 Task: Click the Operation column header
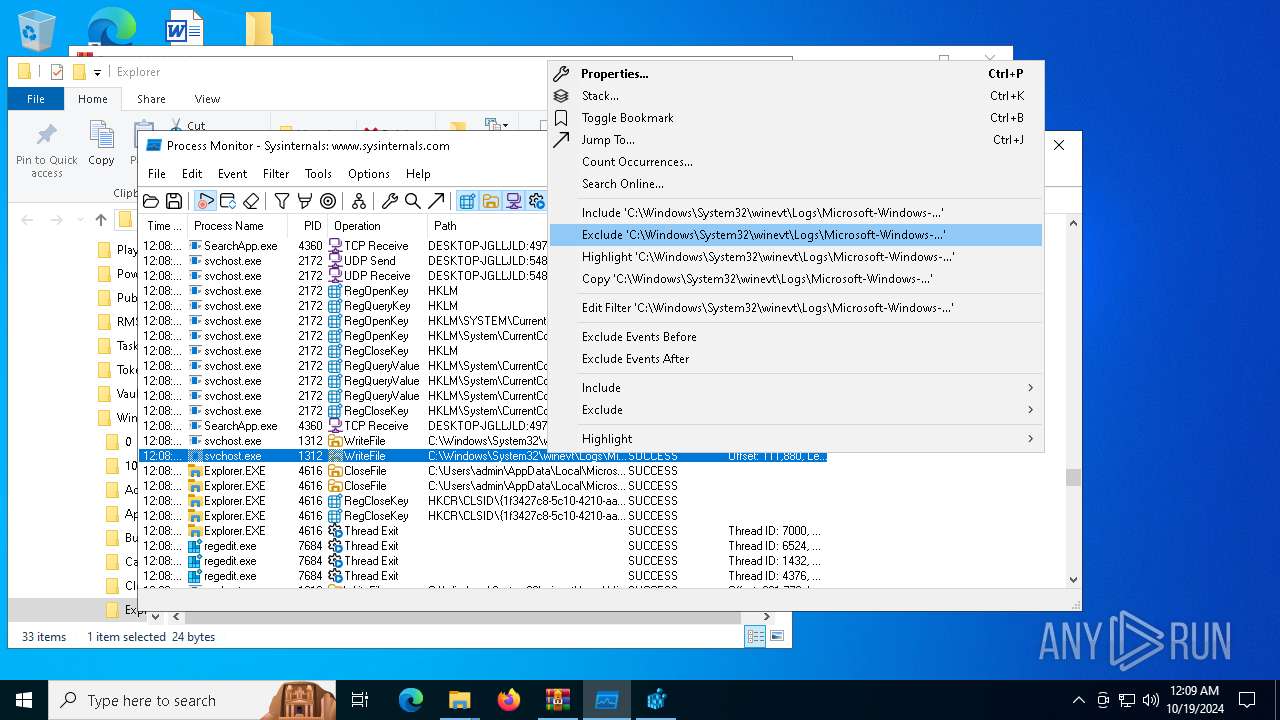[378, 226]
